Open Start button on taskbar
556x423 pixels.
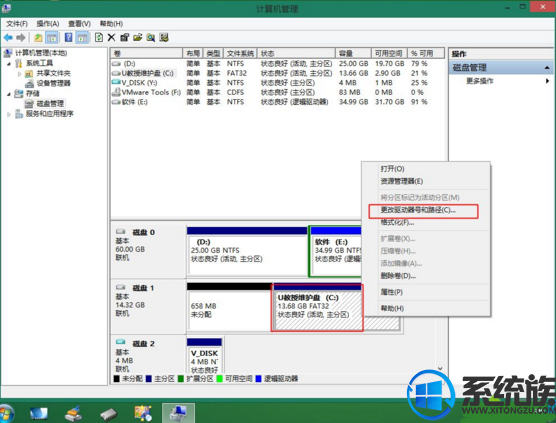coord(6,413)
